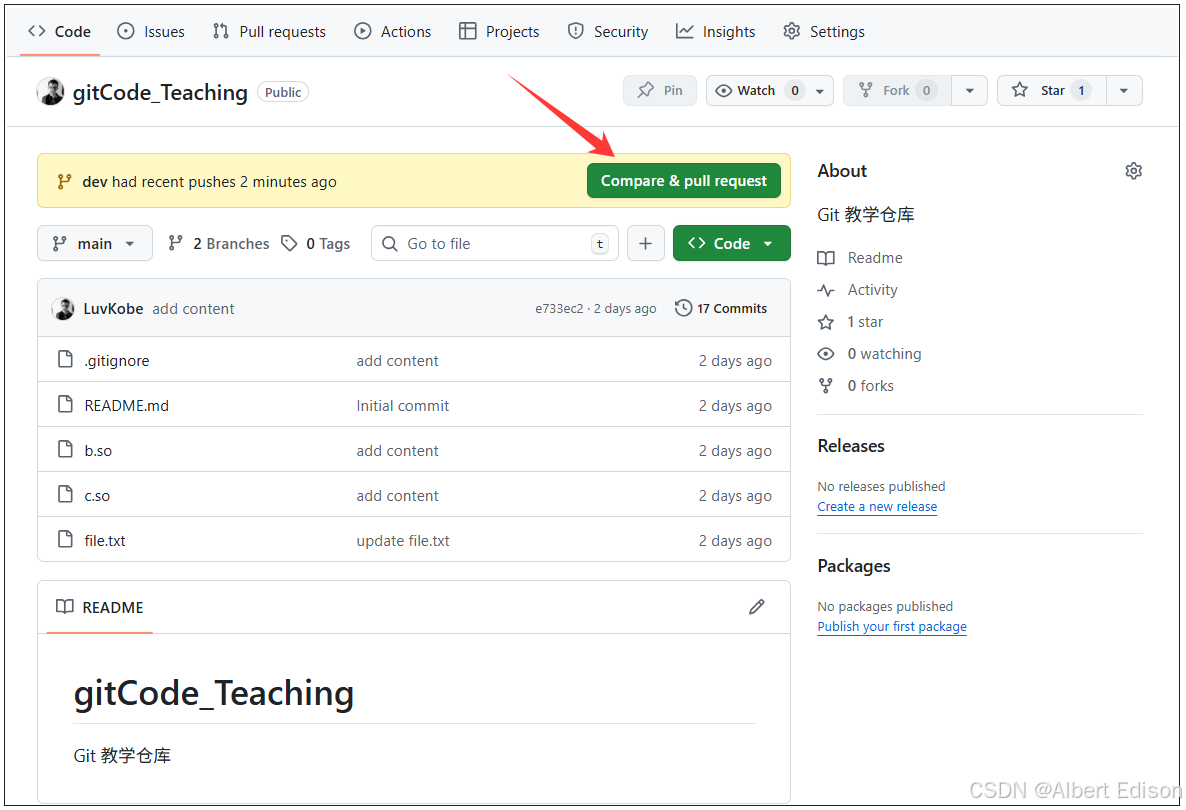Click the book icon beside Readme
The height and width of the screenshot is (810, 1186).
pos(826,259)
